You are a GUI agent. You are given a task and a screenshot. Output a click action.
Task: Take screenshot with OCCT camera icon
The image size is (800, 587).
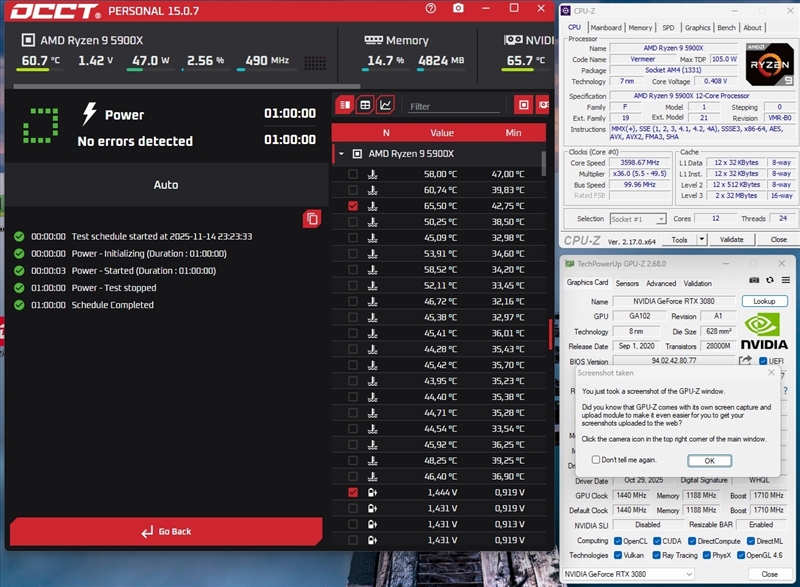pos(458,9)
